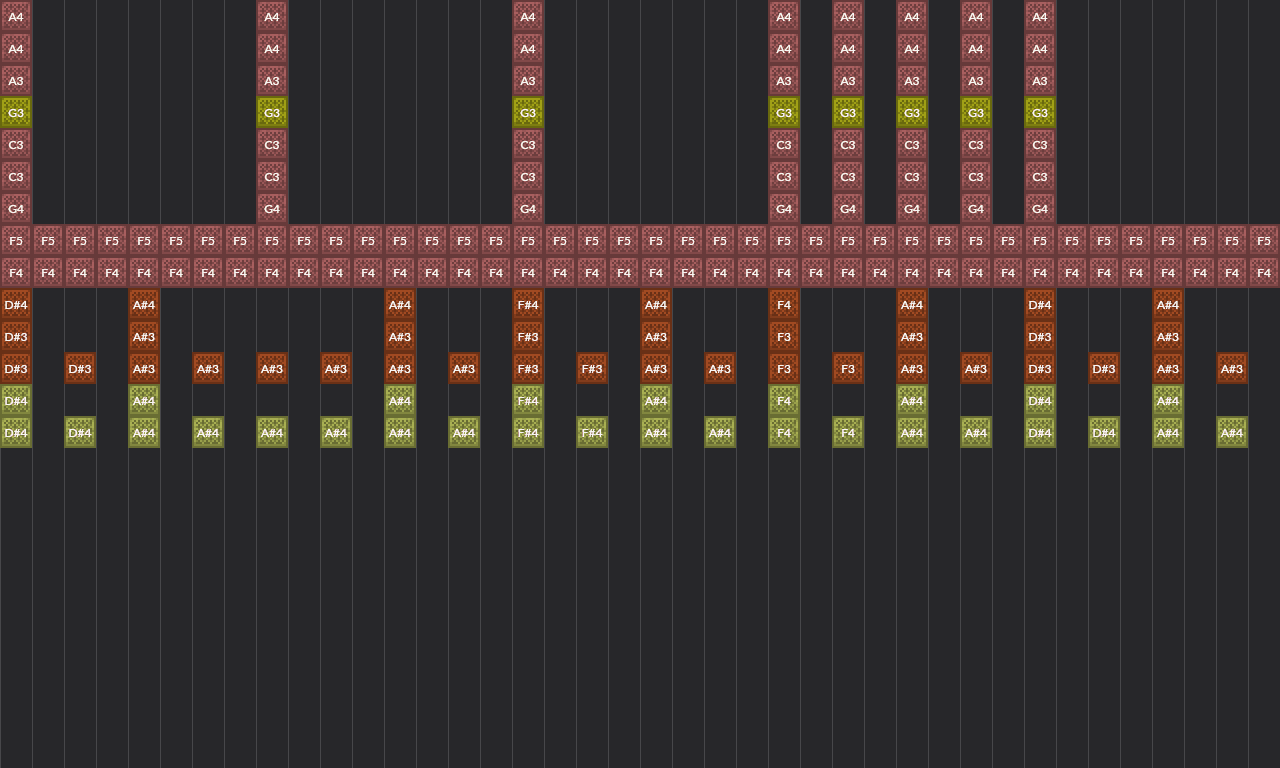
Task: Click the top-left corner A4 note block
Action: pos(16,16)
